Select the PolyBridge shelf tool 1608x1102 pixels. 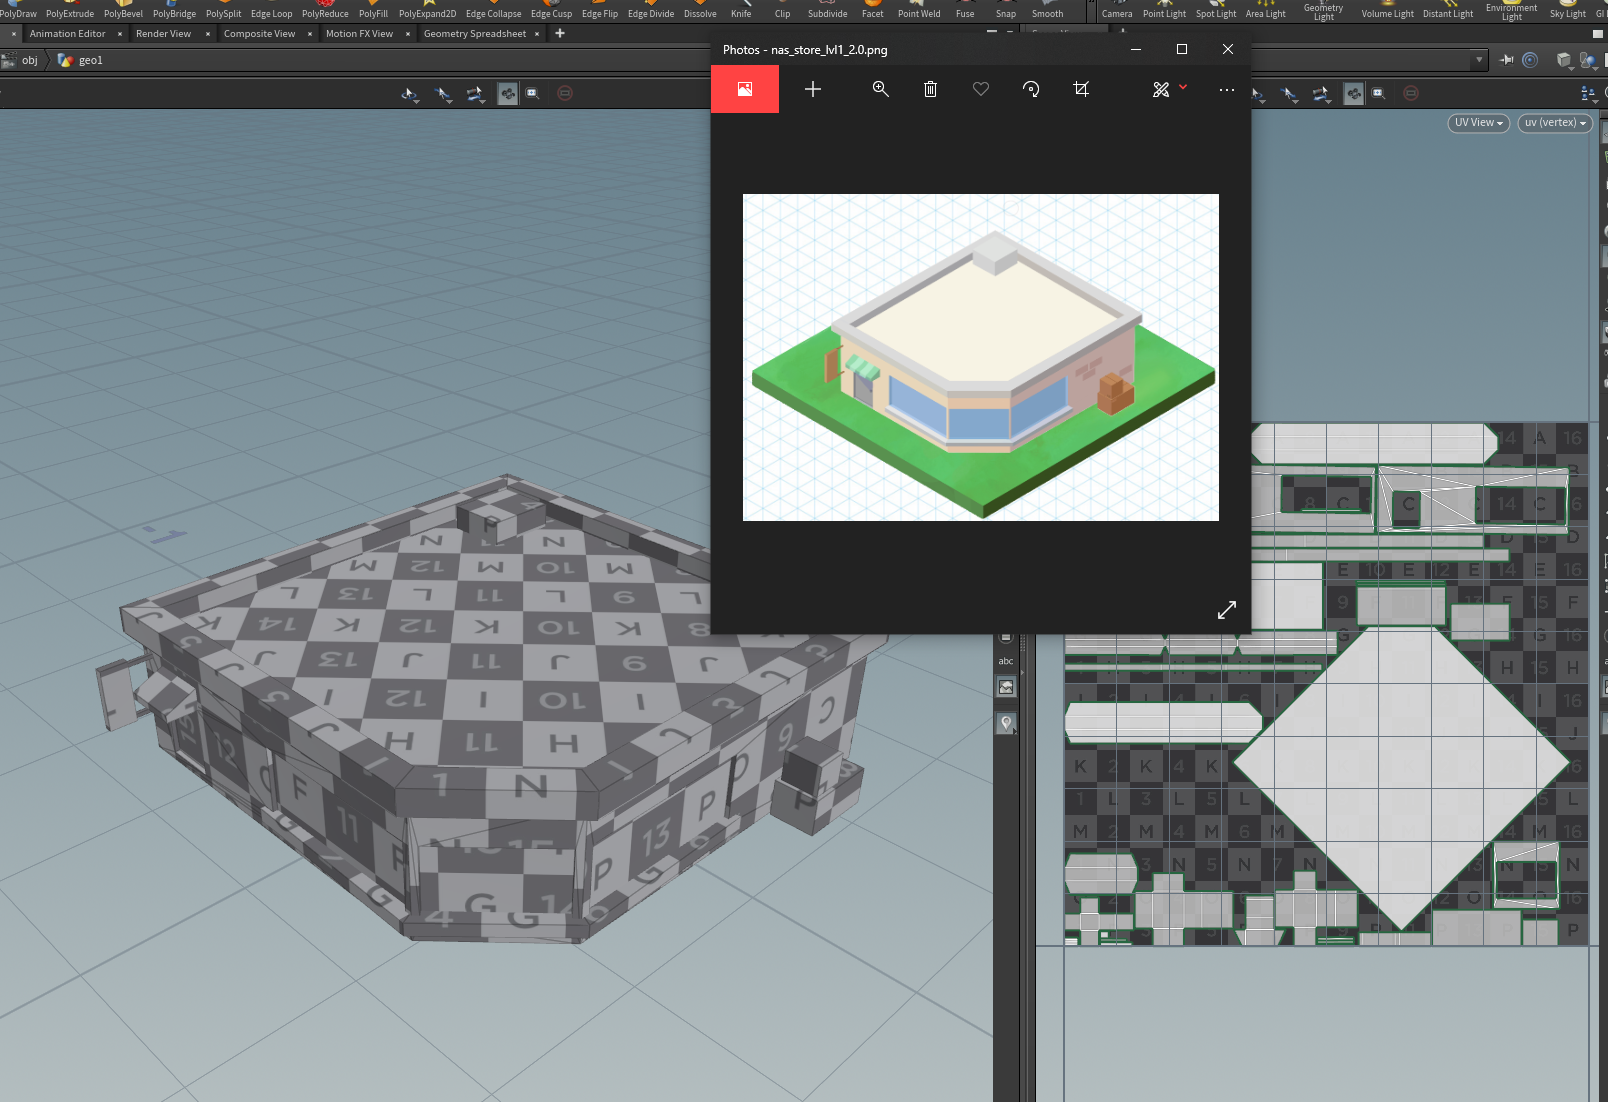coord(174,10)
